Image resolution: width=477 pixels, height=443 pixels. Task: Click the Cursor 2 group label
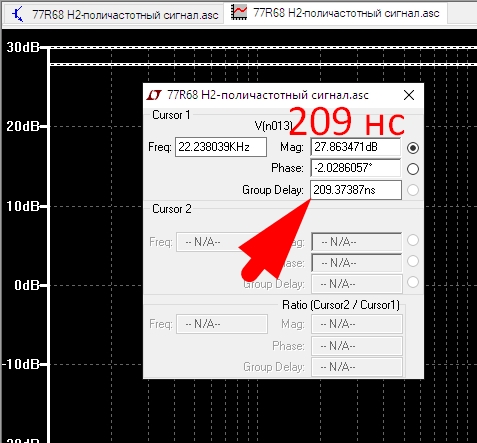172,209
